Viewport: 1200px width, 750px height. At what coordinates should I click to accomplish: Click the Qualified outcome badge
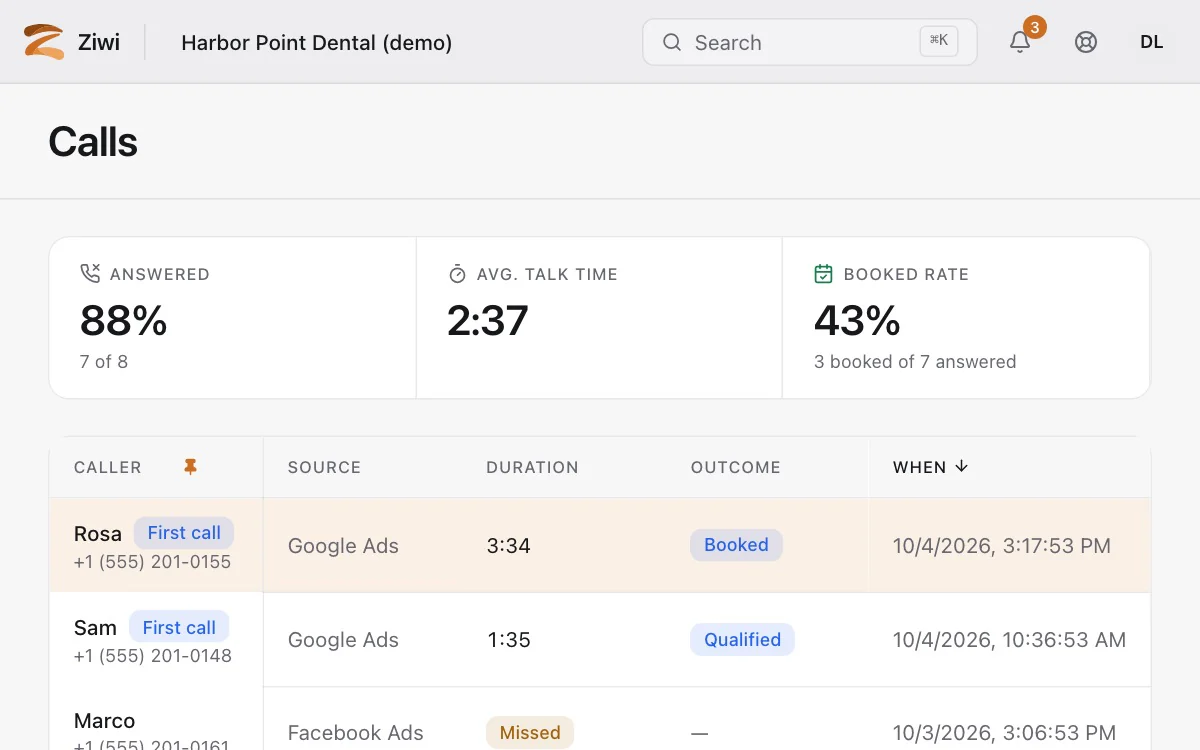click(x=742, y=640)
